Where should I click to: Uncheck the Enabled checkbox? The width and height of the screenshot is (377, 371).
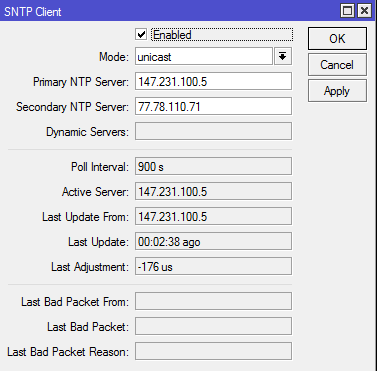pos(141,34)
